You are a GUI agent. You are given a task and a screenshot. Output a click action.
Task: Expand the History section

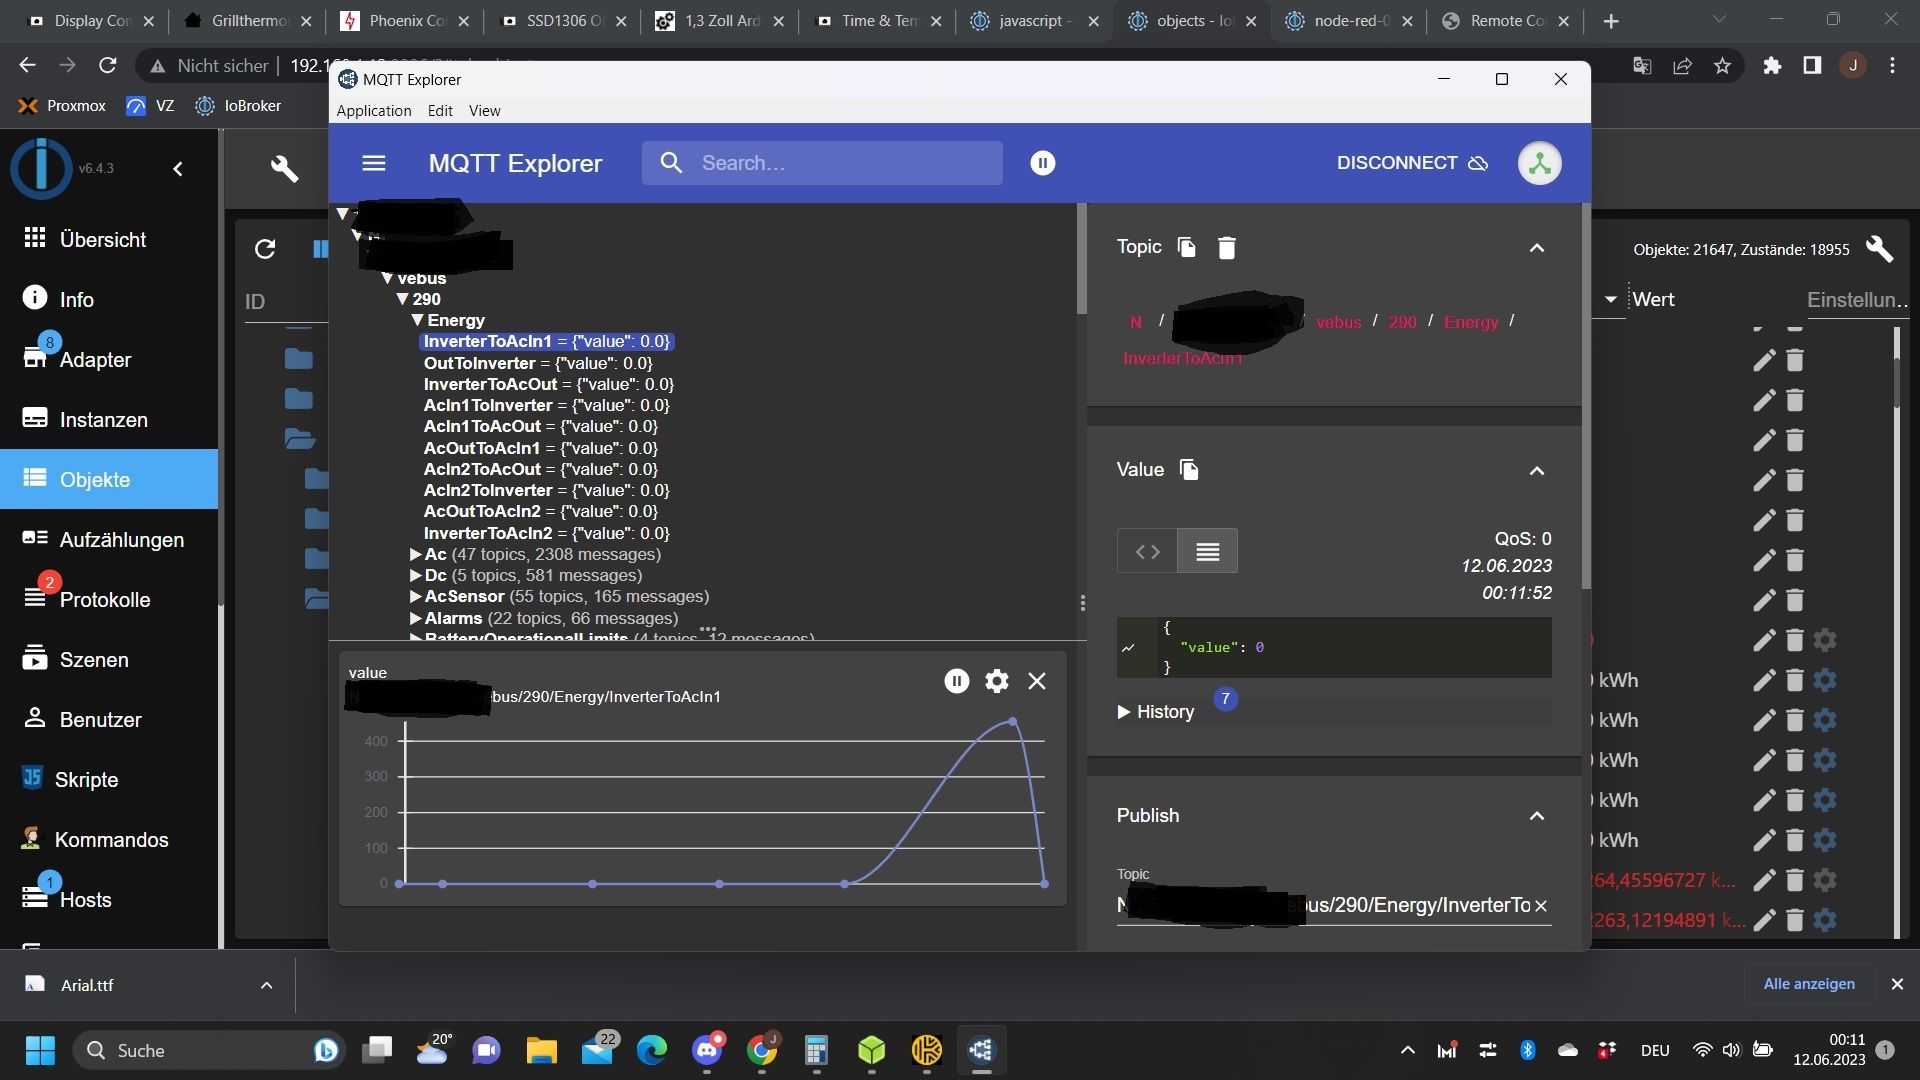[1156, 712]
